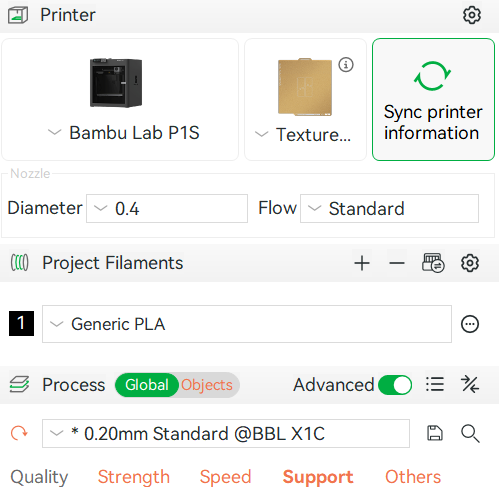Click Sync printer information button
The height and width of the screenshot is (487, 499).
(x=433, y=99)
